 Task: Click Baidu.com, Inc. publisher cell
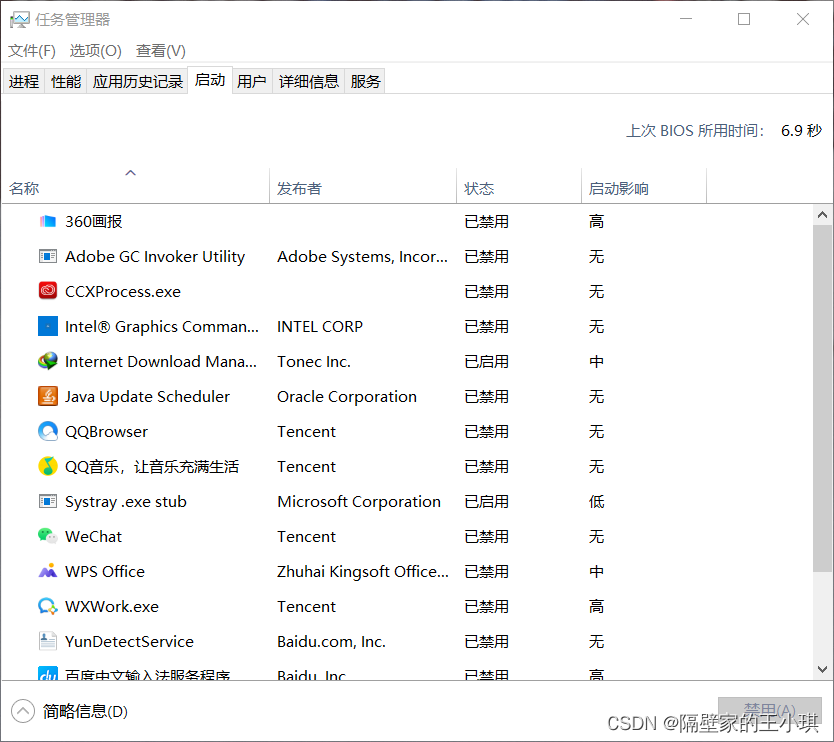click(331, 641)
